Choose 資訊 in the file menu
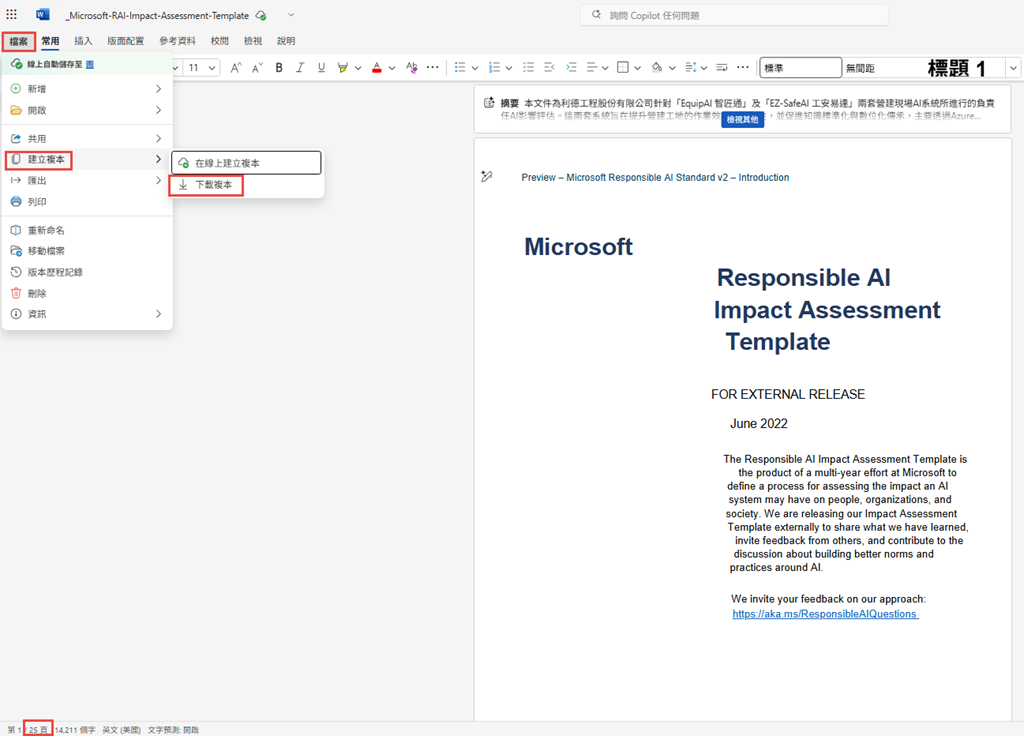 [87, 314]
